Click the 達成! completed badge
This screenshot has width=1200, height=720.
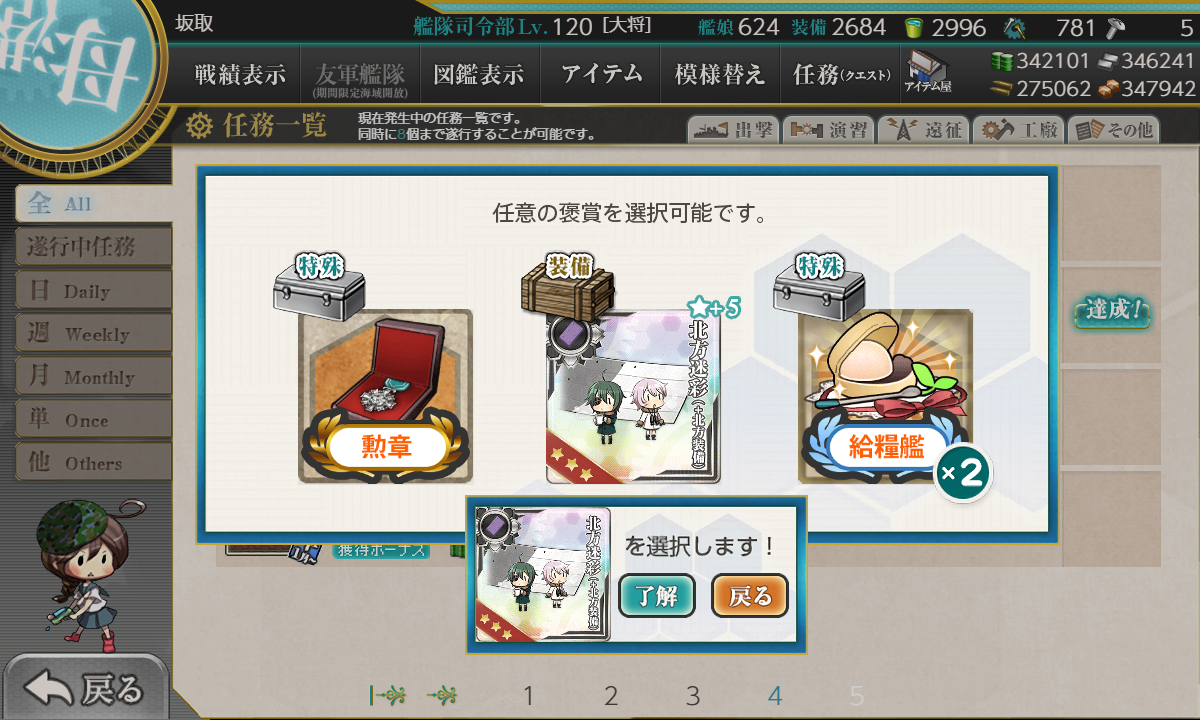[1112, 311]
